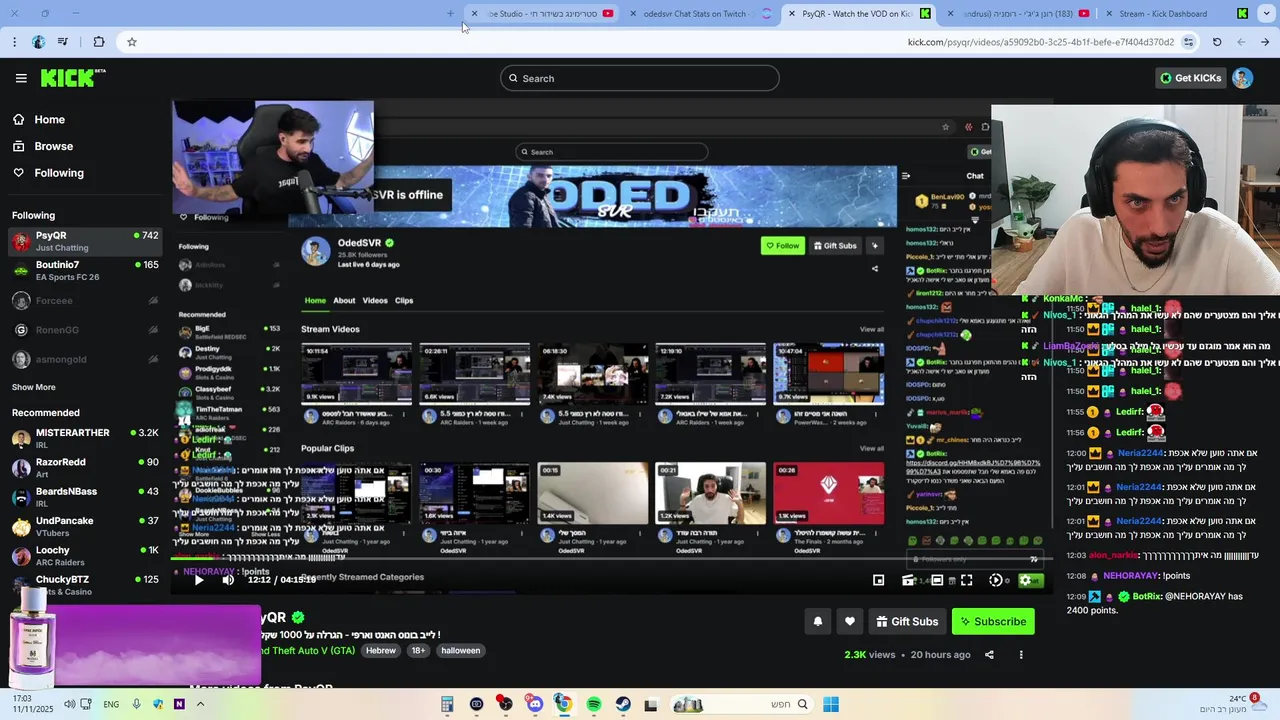The image size is (1280, 720).
Task: Expand the system tray hidden icons
Action: pos(200,704)
